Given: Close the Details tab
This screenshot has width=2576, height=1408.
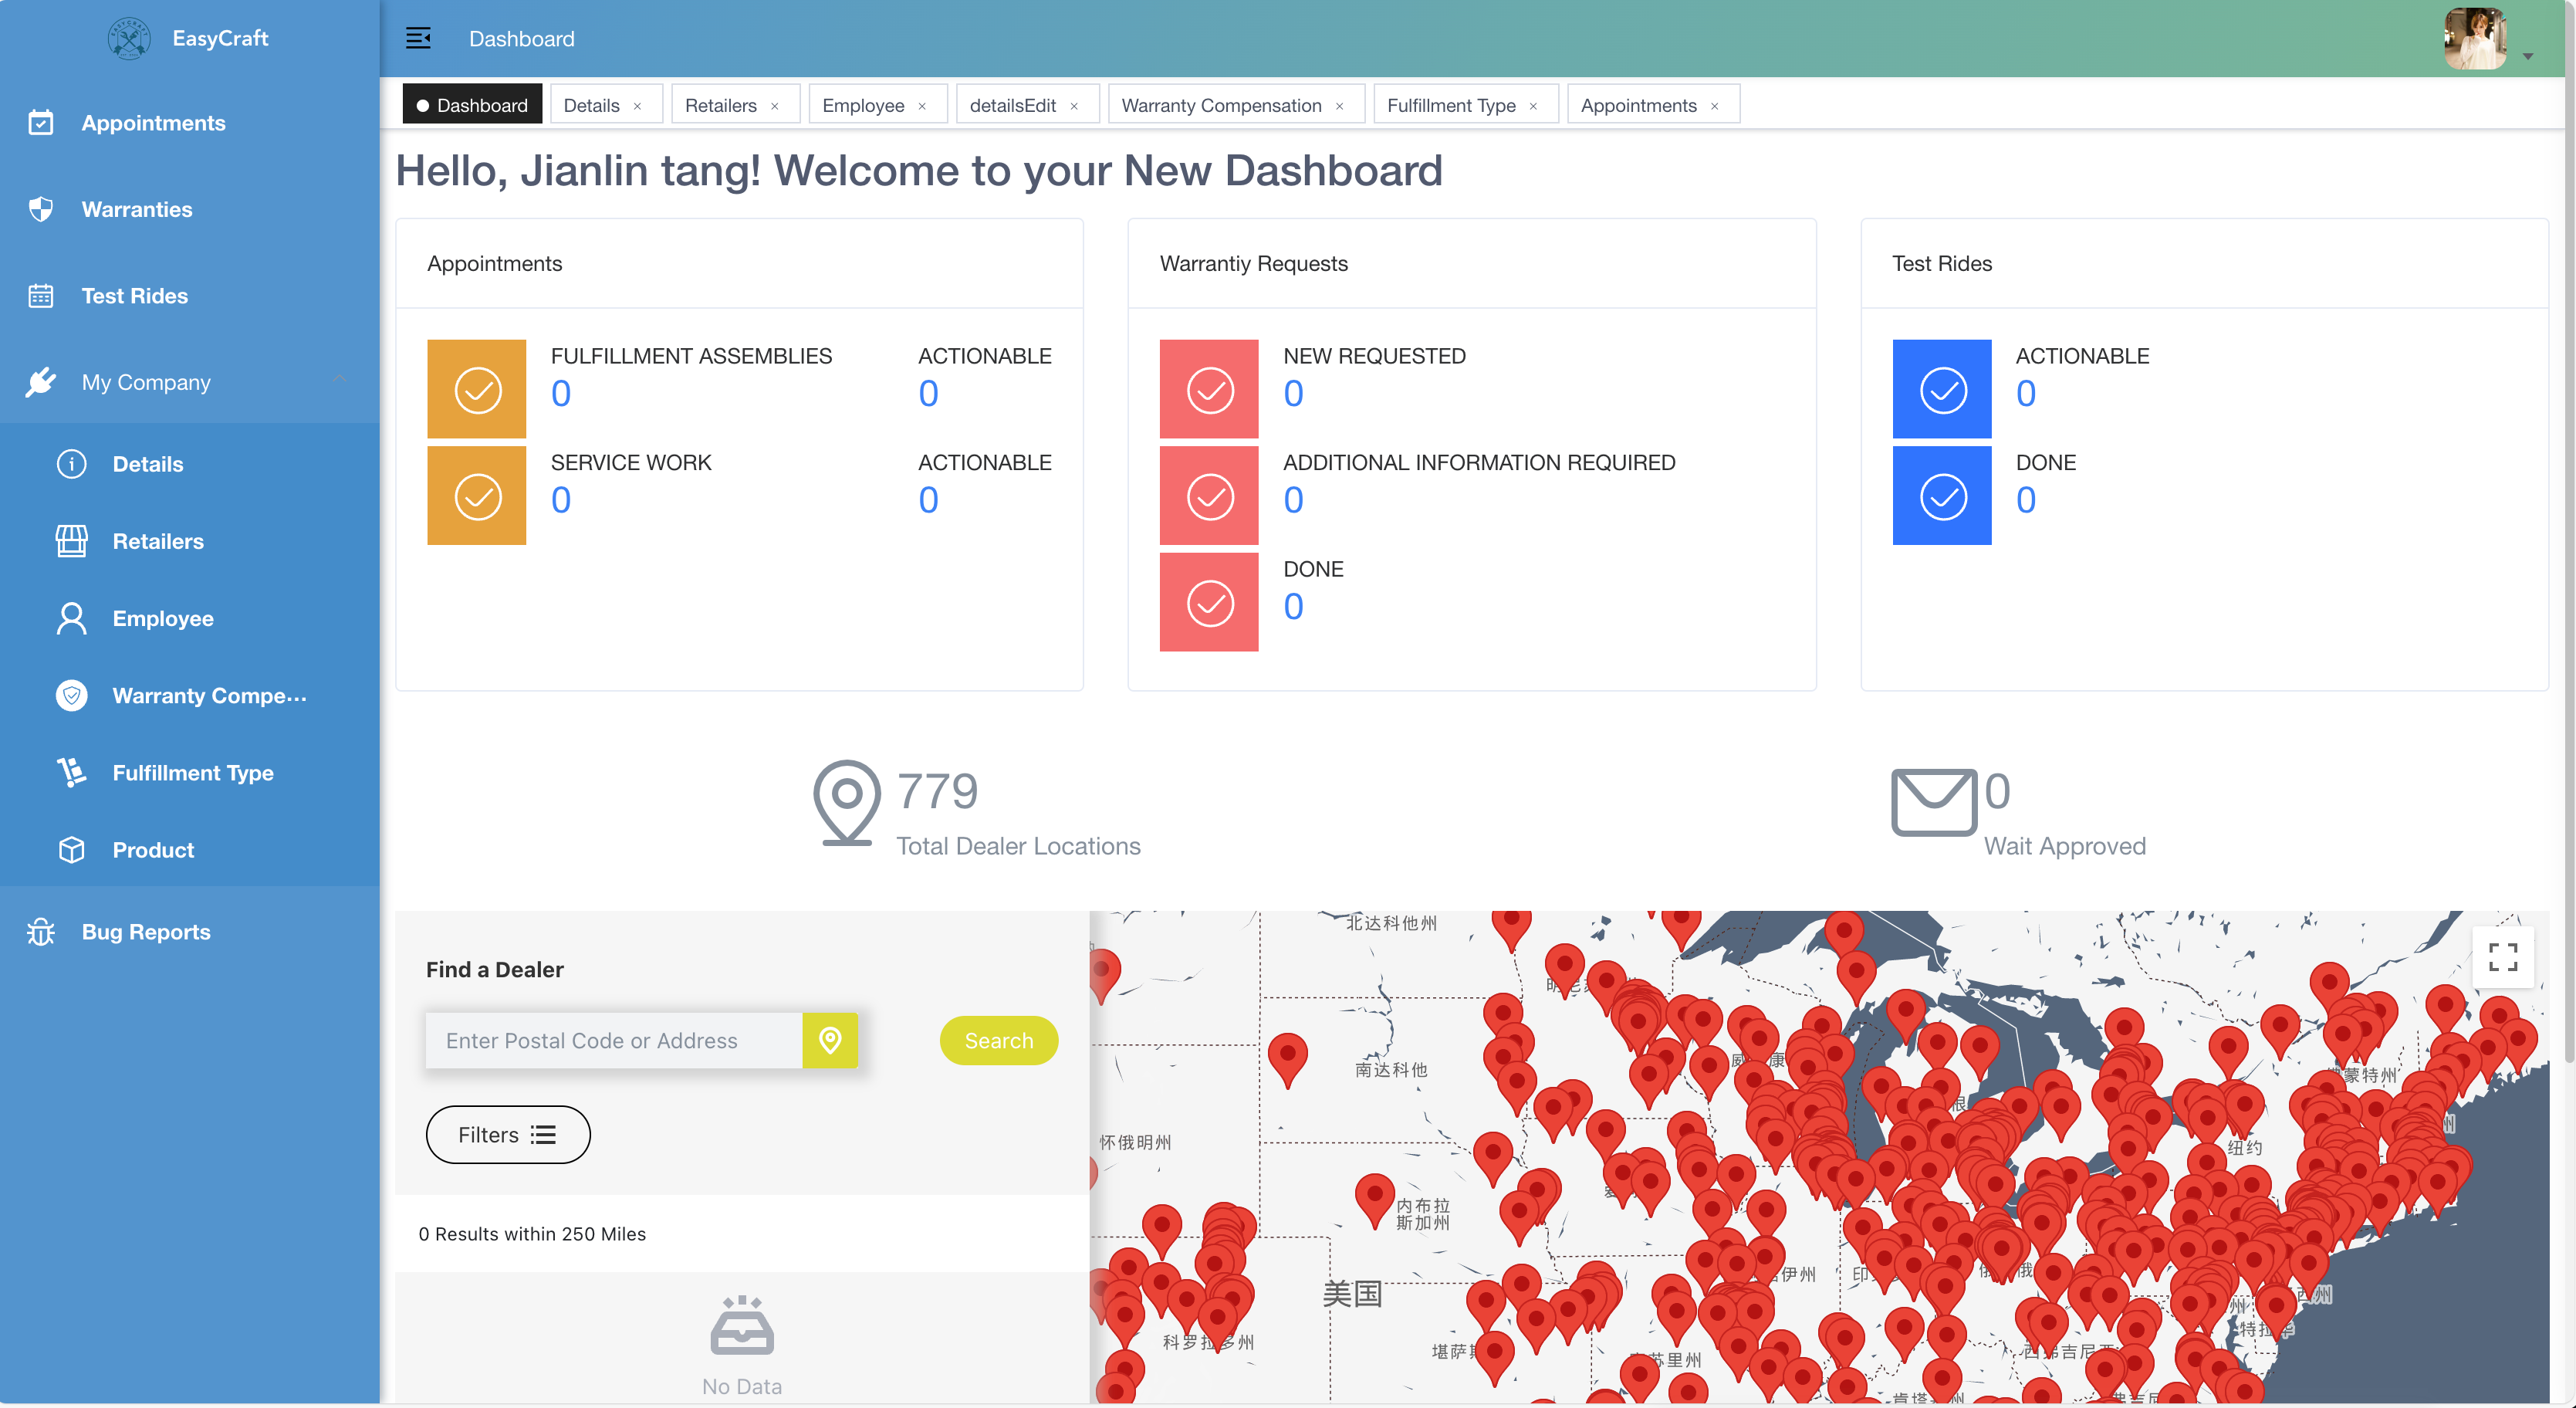Looking at the screenshot, I should point(637,106).
